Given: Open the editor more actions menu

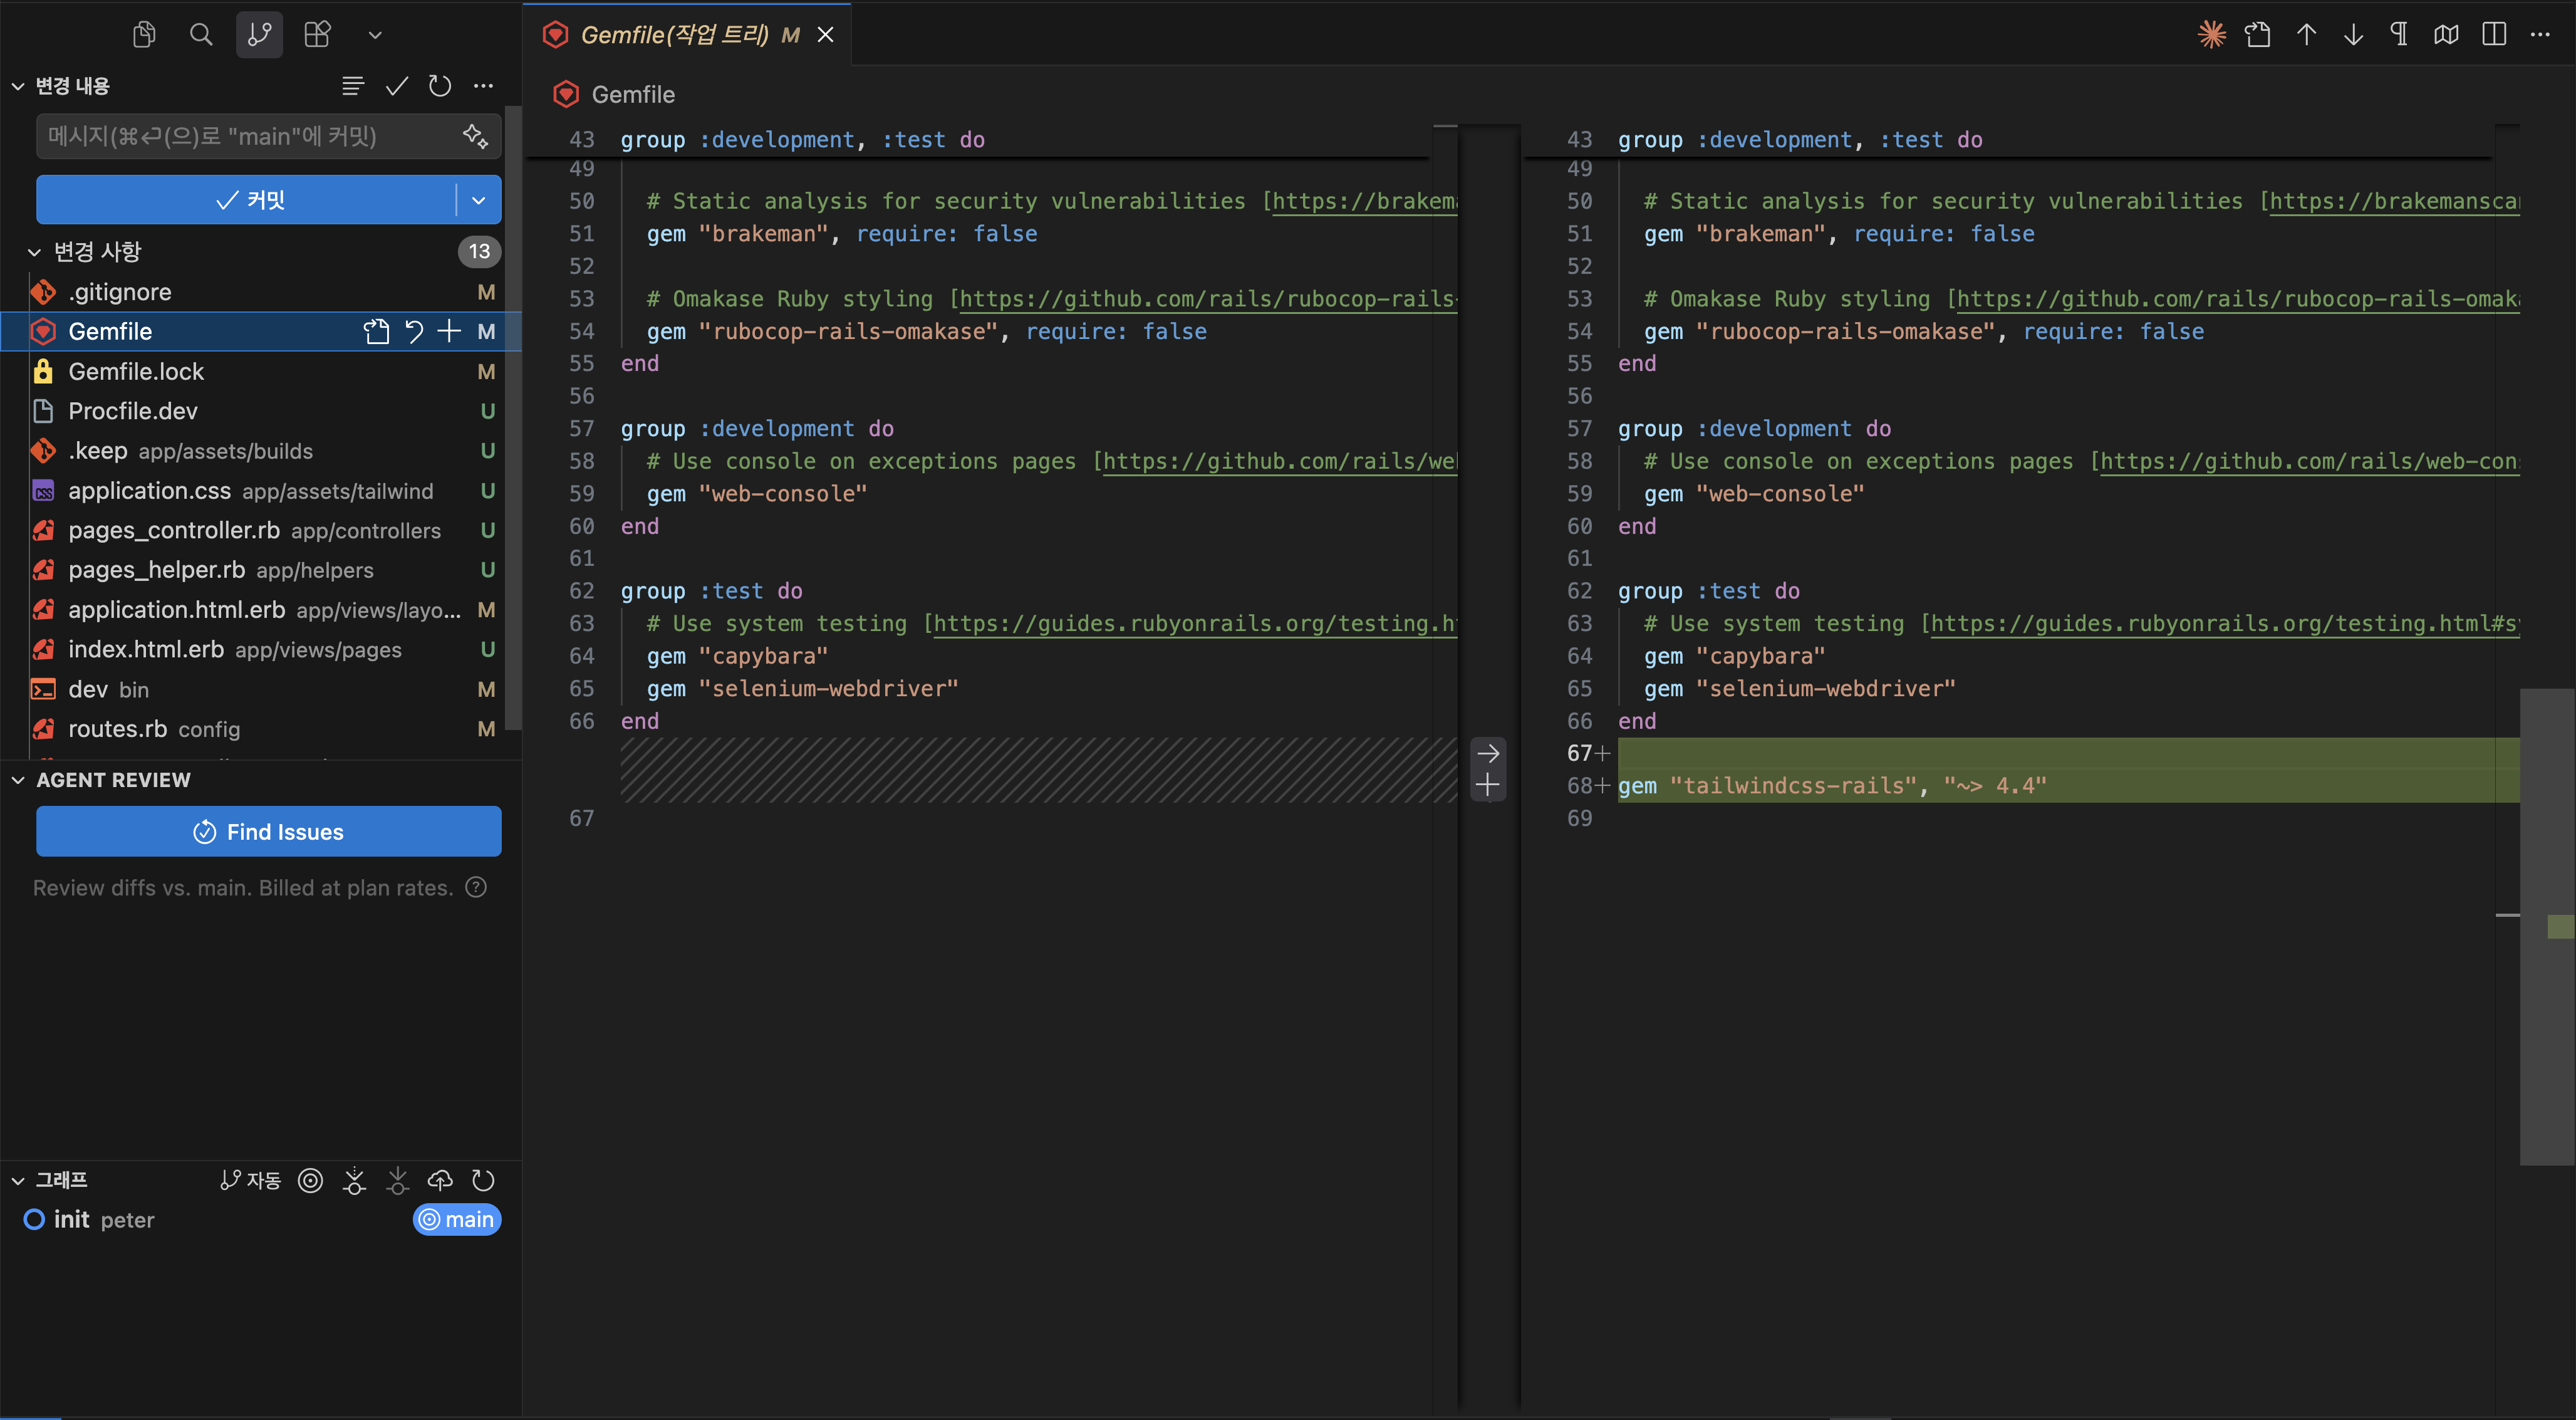Looking at the screenshot, I should (2540, 35).
